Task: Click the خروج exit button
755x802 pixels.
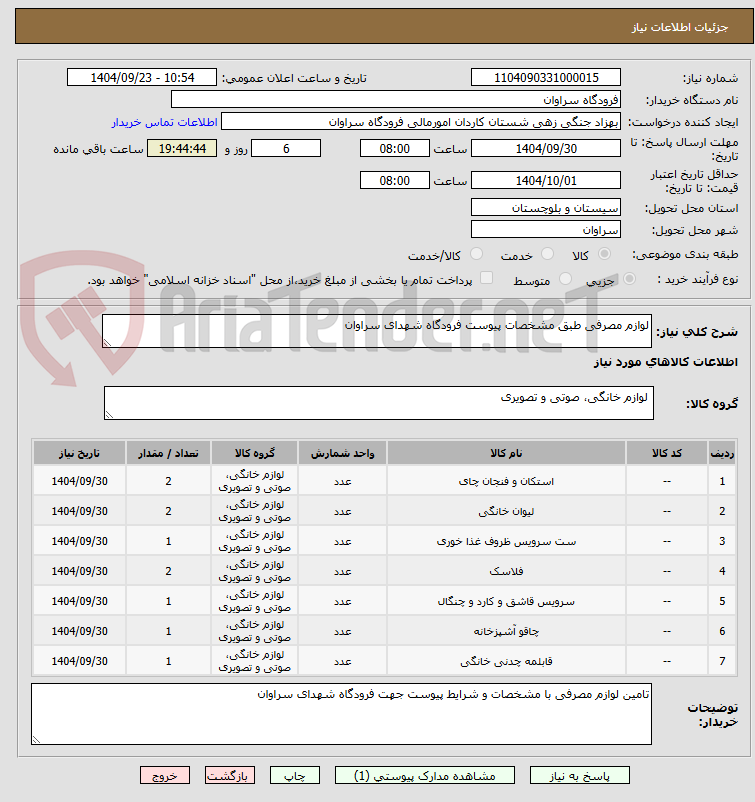Action: click(165, 775)
